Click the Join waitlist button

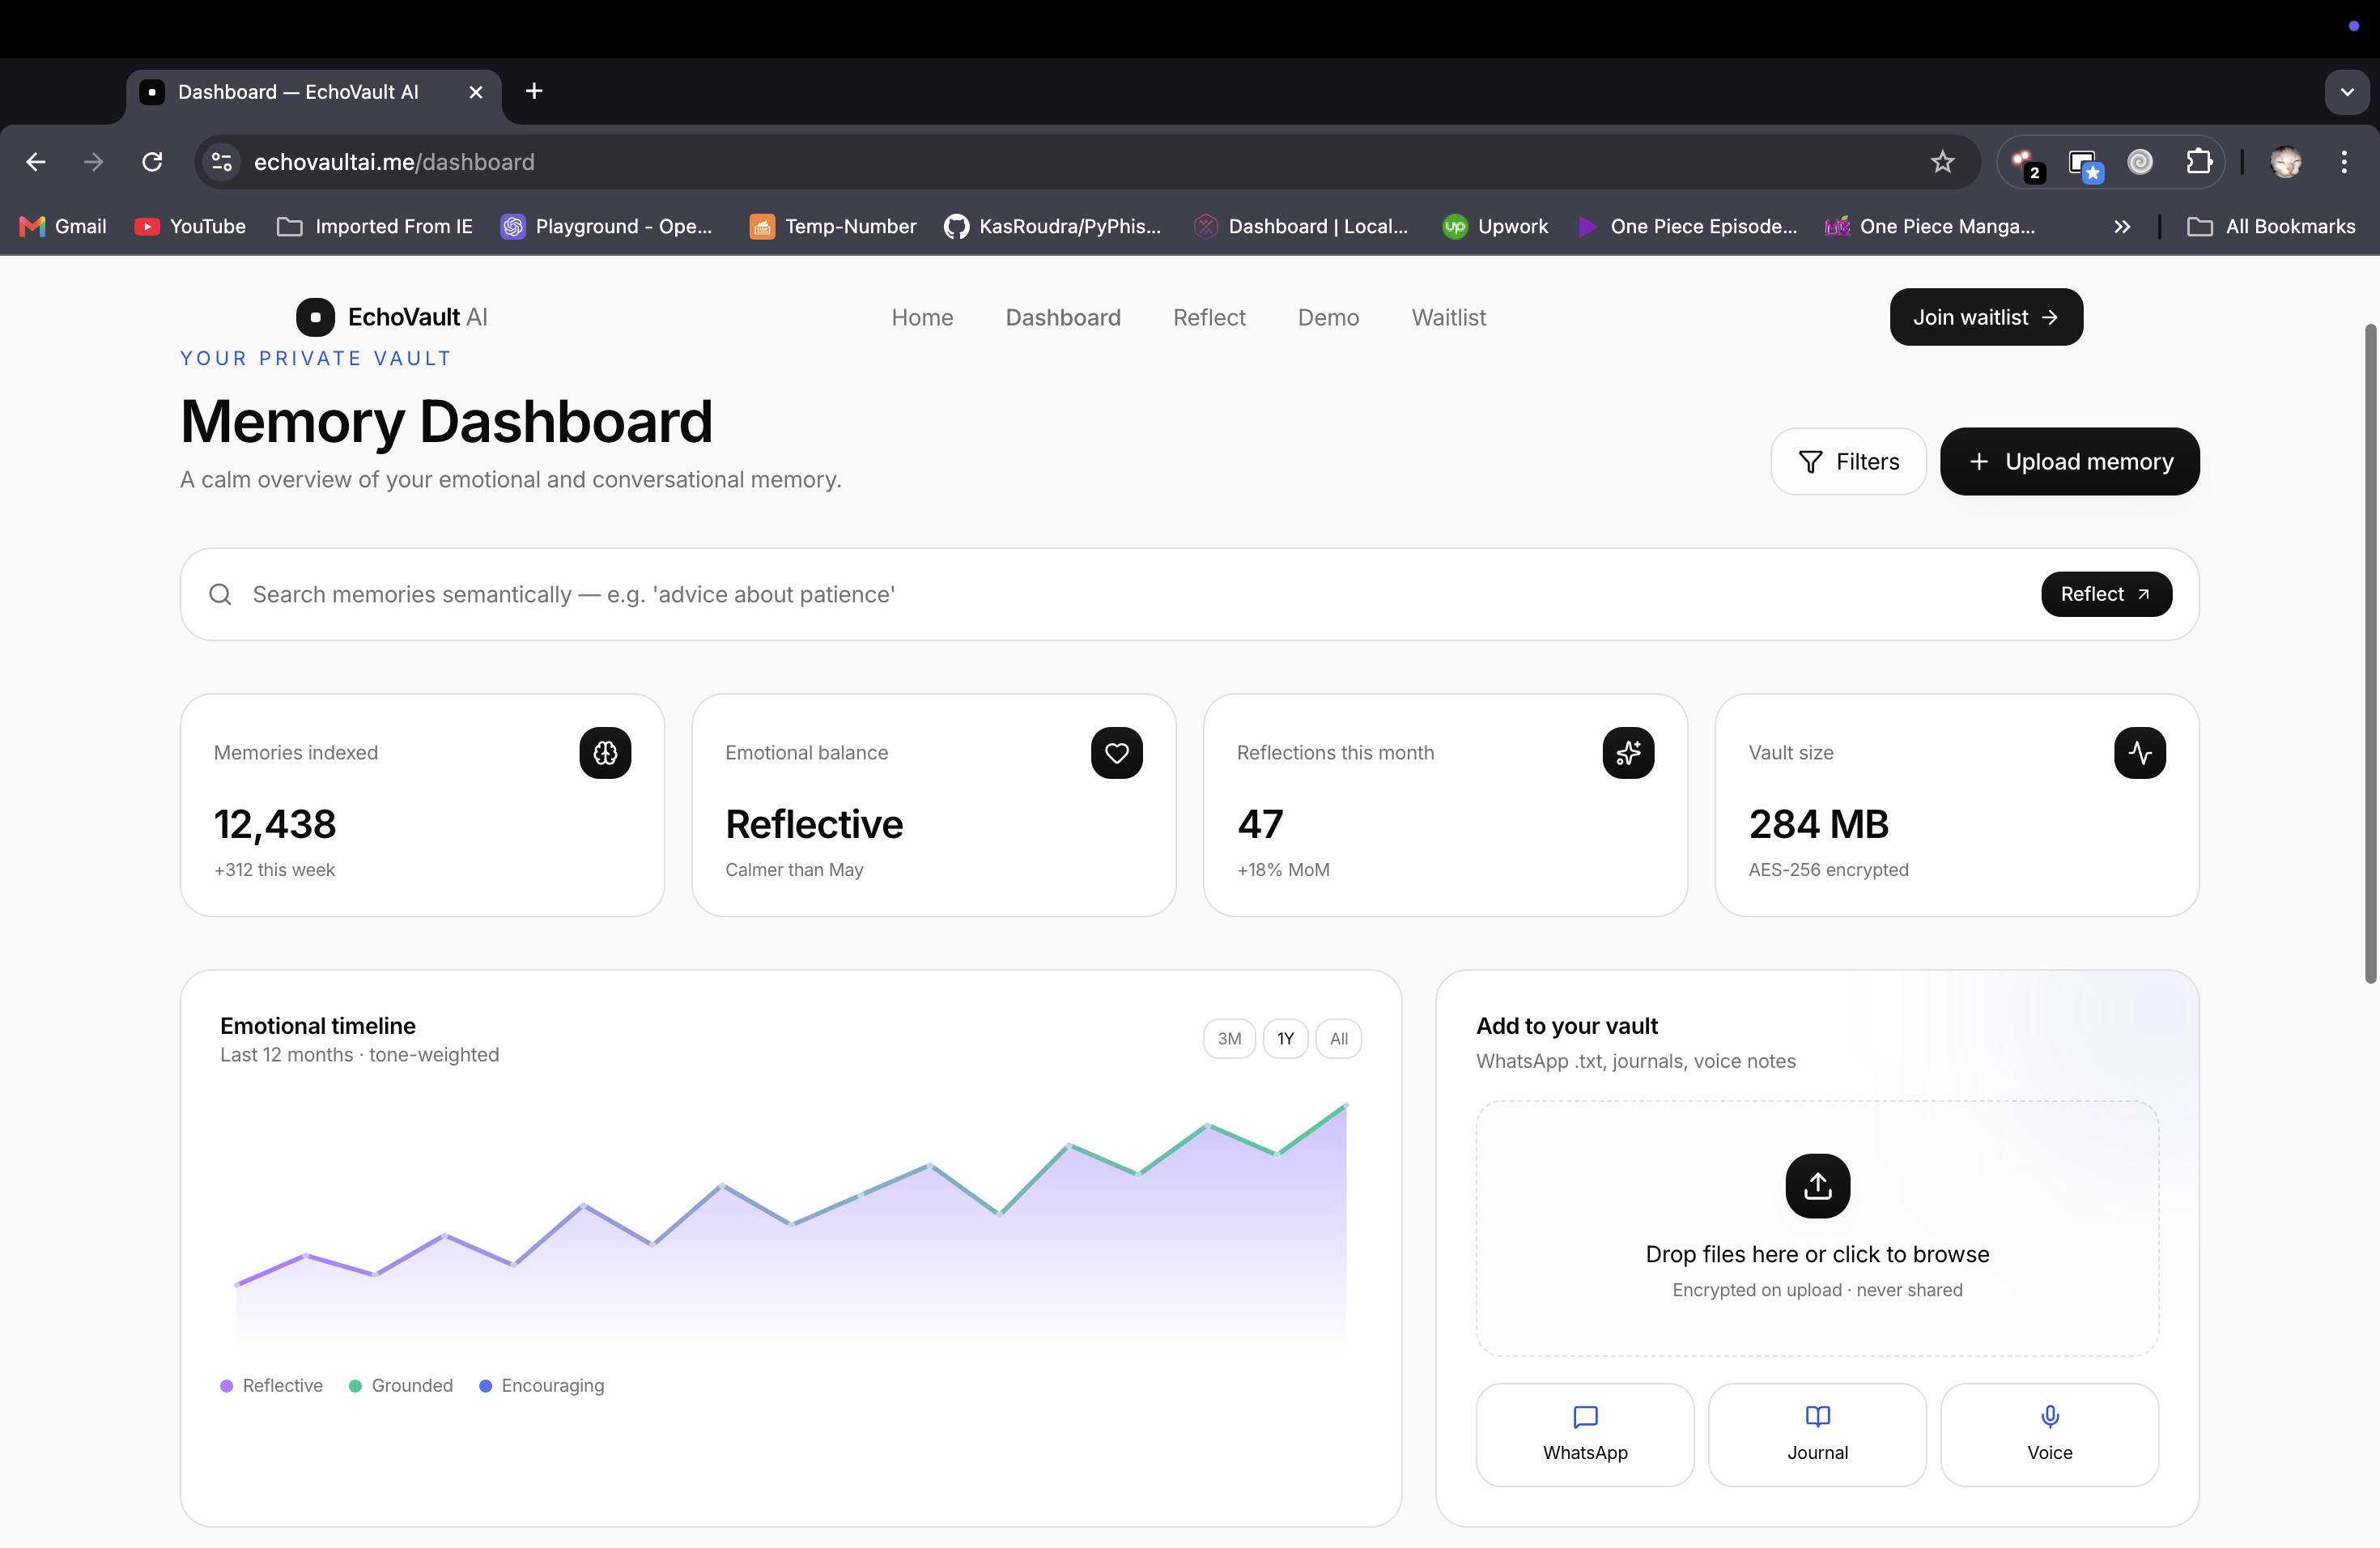1986,317
